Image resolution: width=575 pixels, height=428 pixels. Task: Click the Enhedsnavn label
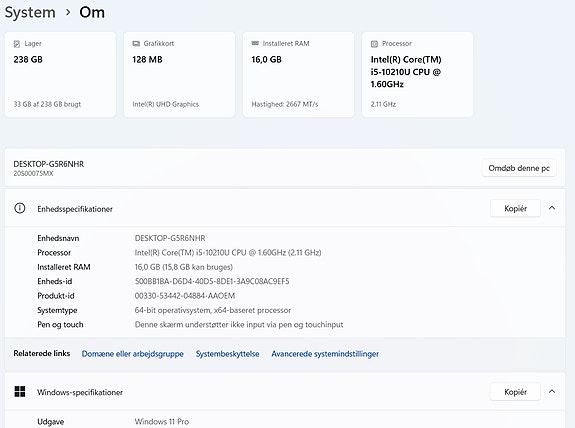58,238
